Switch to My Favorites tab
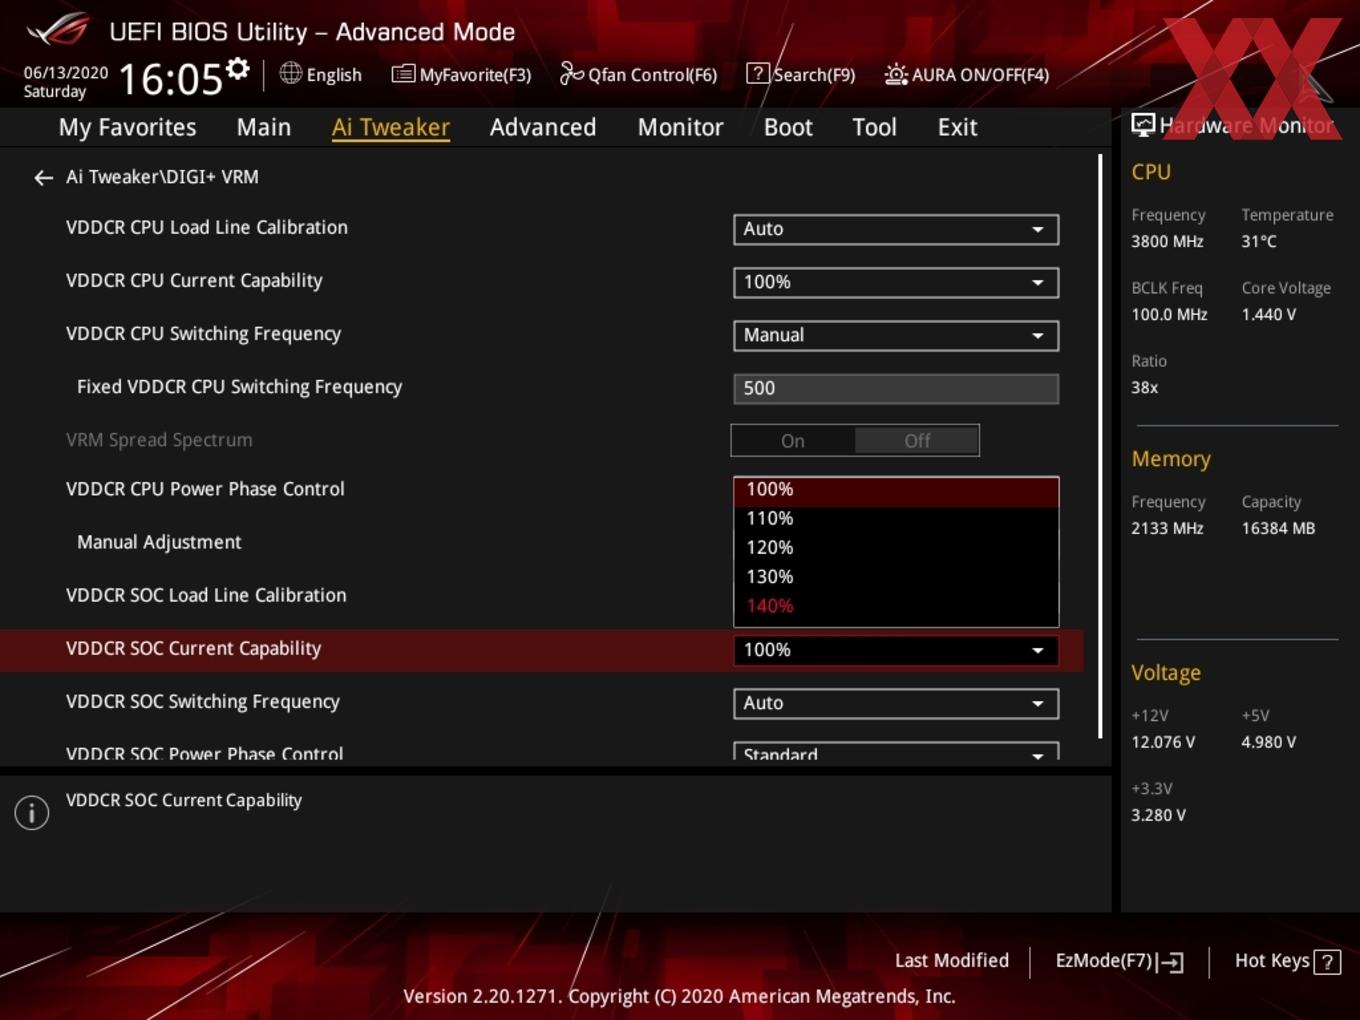1360x1020 pixels. 127,127
